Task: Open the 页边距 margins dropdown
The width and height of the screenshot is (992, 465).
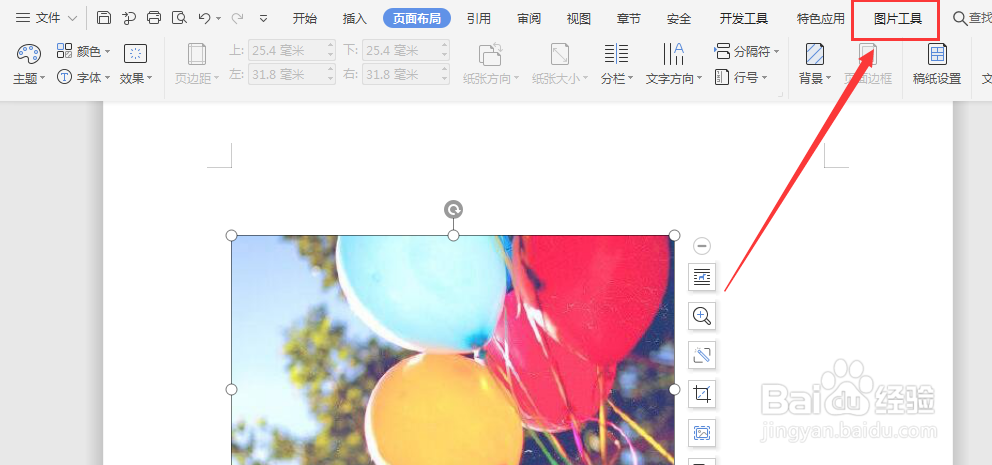Action: tap(197, 65)
